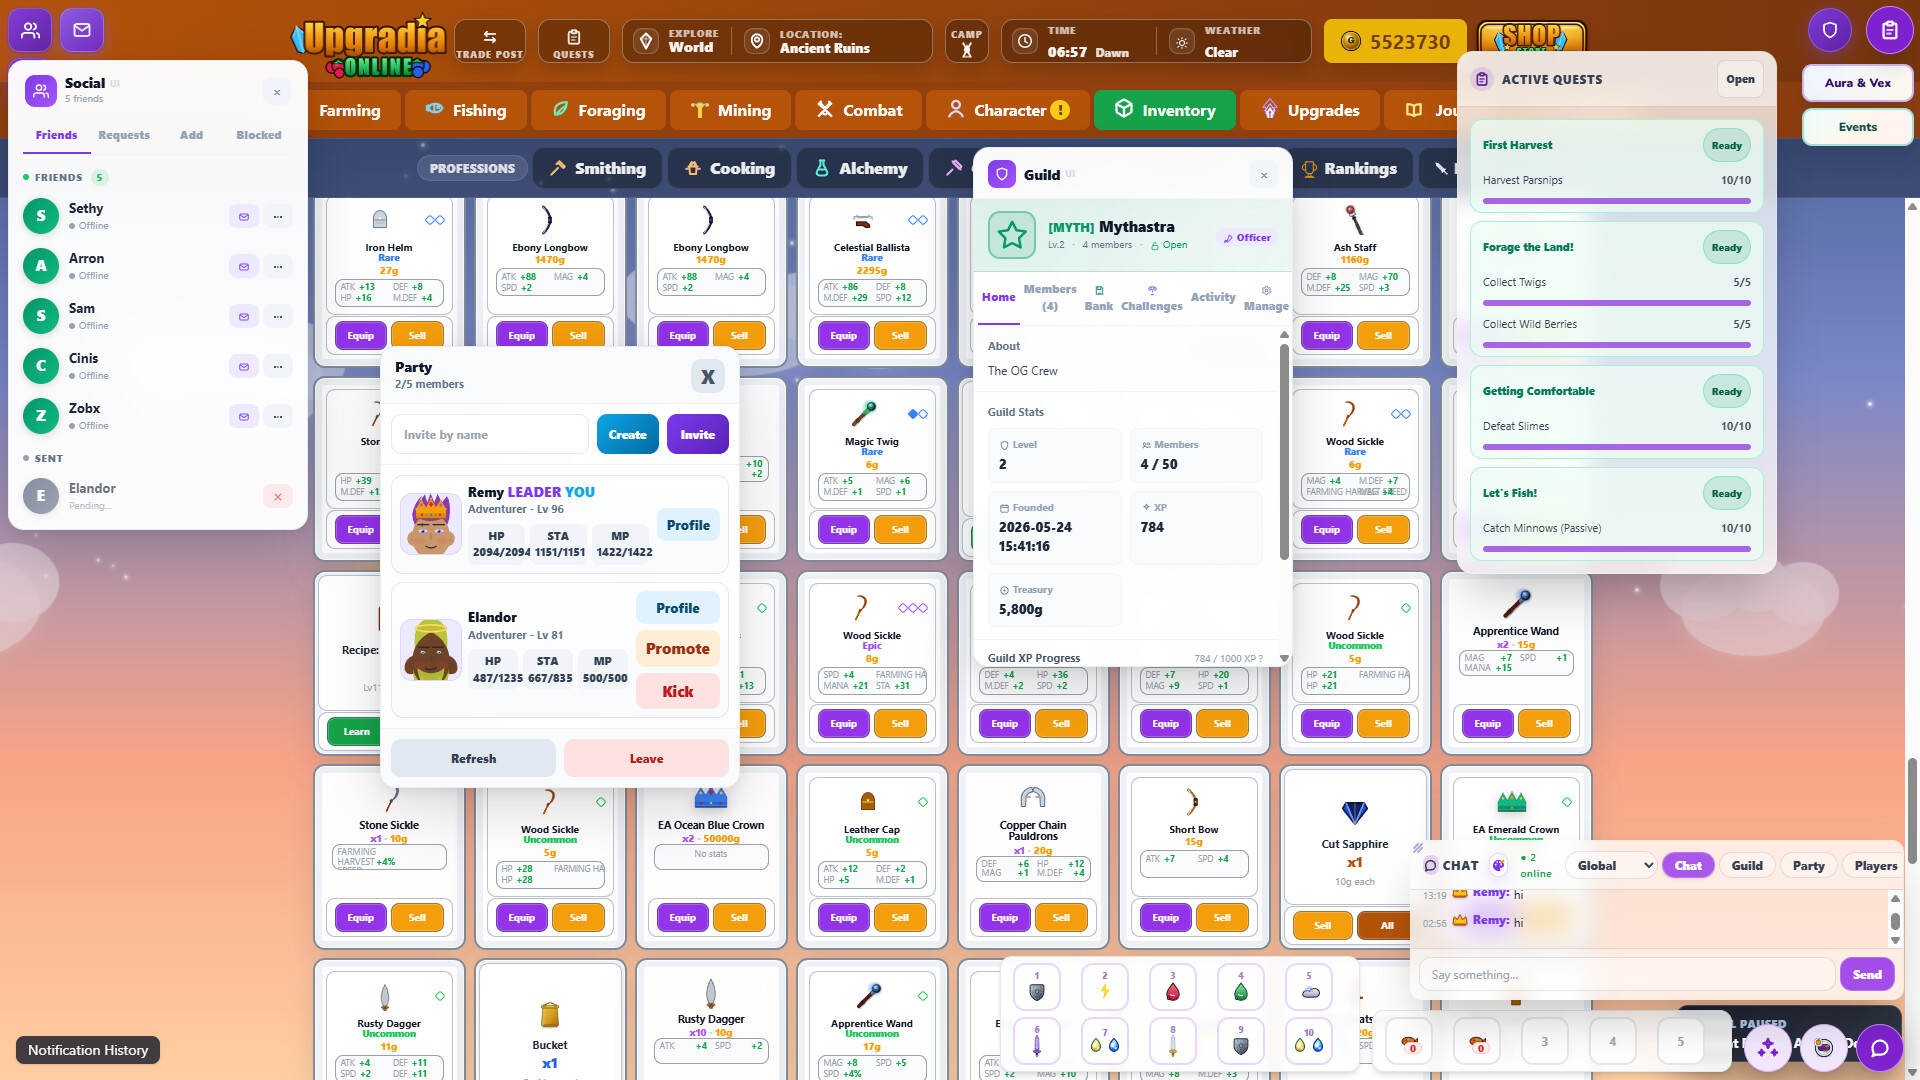Select the Alchemy profession tab

(861, 168)
